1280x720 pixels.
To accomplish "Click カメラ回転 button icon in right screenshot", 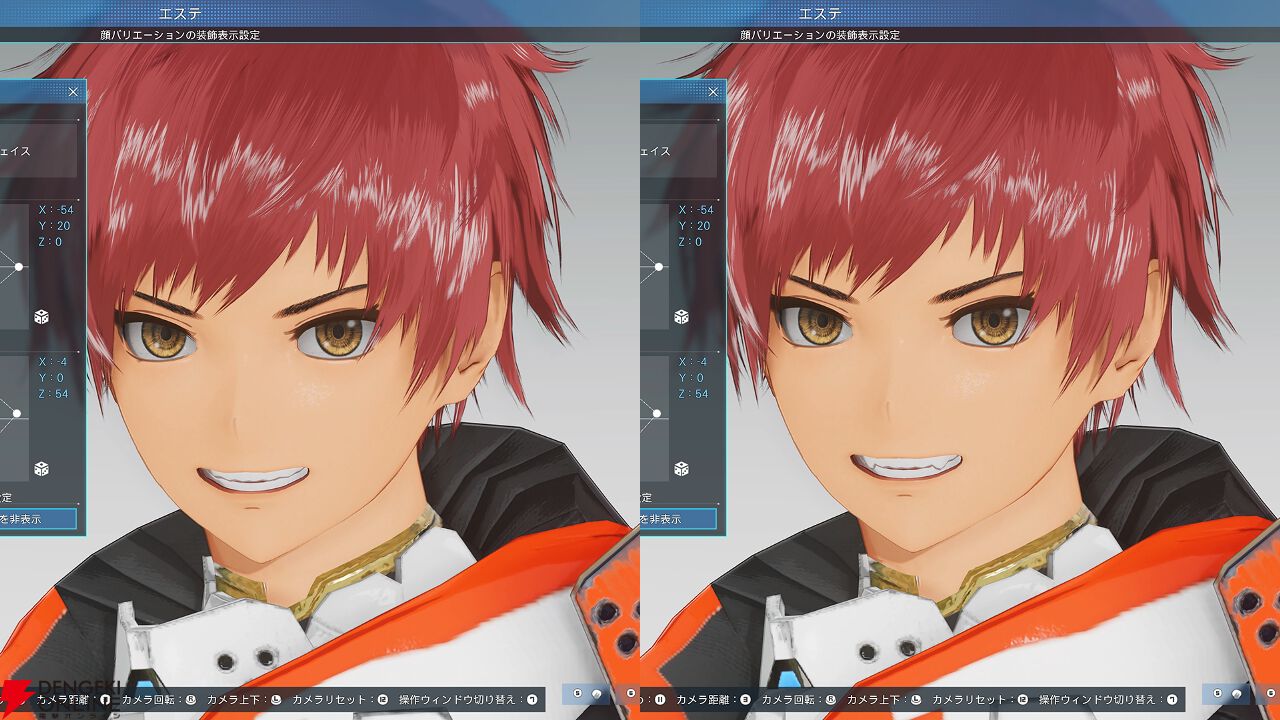I will click(830, 700).
